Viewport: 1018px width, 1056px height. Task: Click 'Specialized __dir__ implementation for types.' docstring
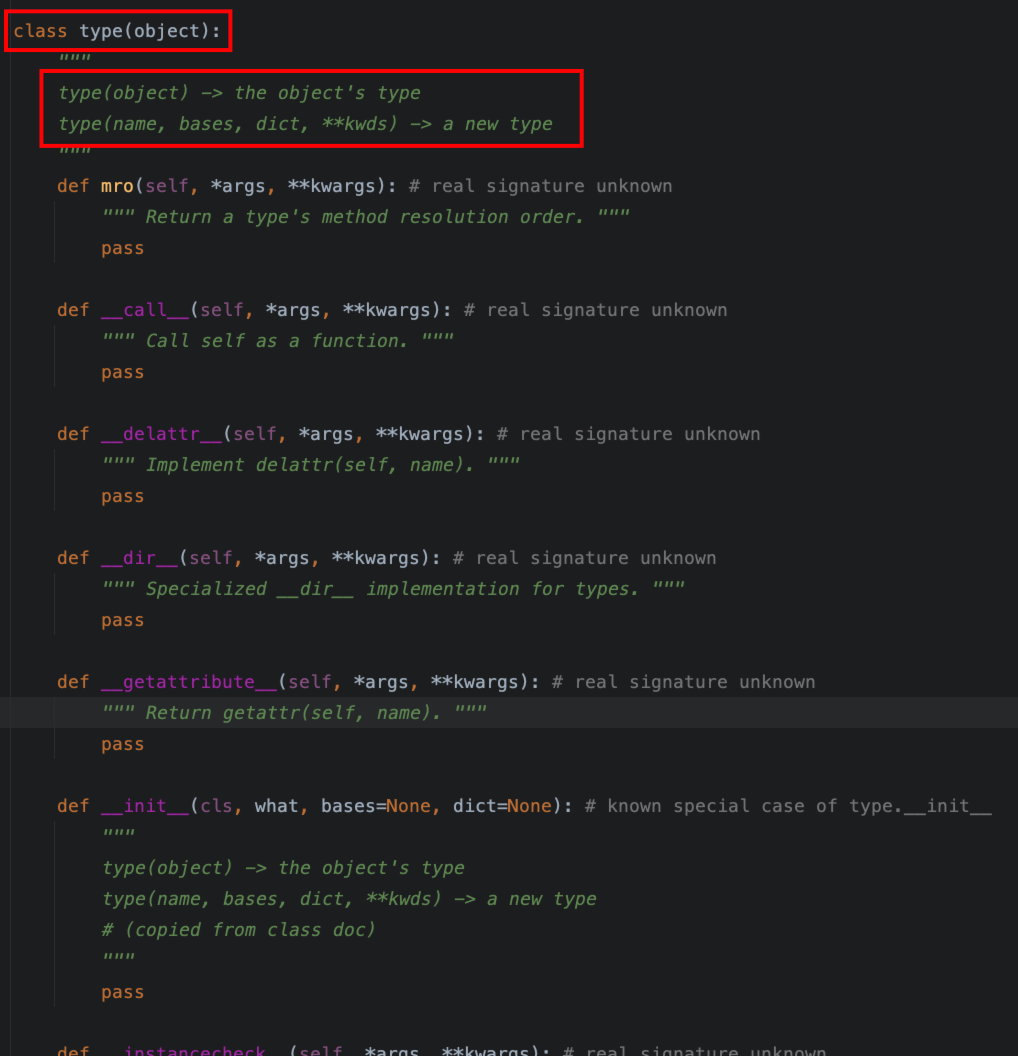tap(393, 589)
